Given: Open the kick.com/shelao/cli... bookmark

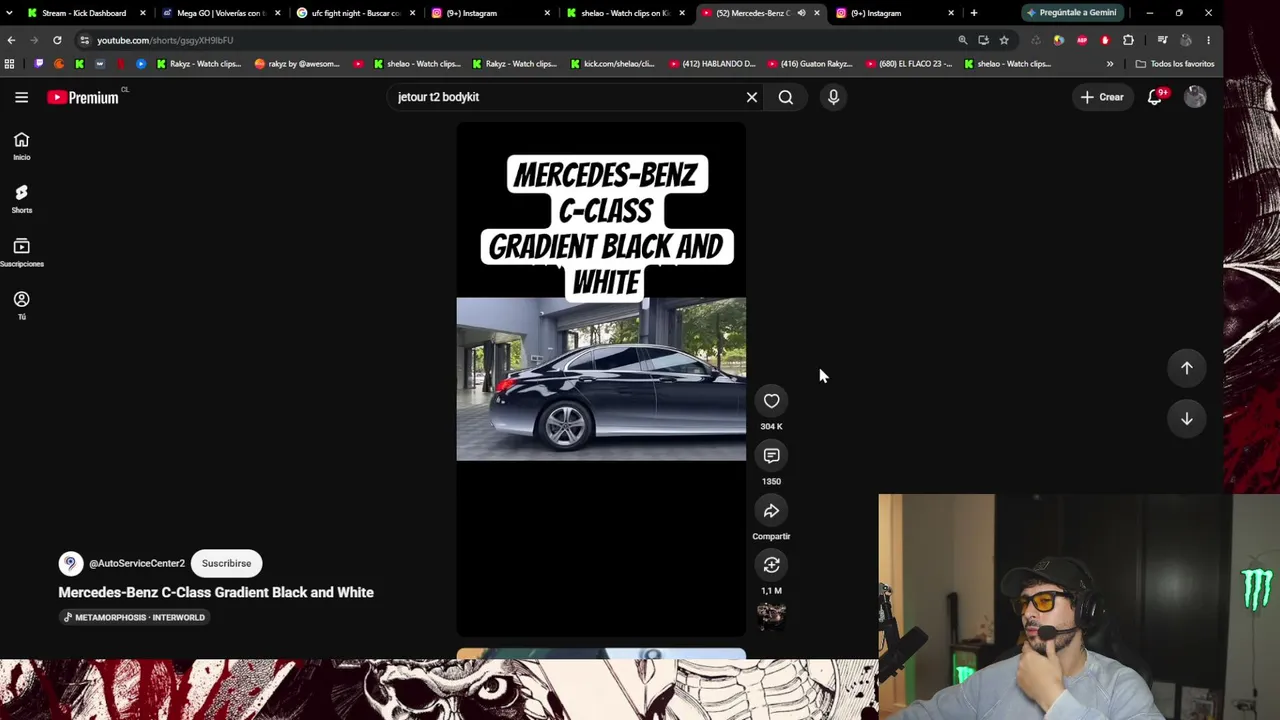Looking at the screenshot, I should [612, 64].
